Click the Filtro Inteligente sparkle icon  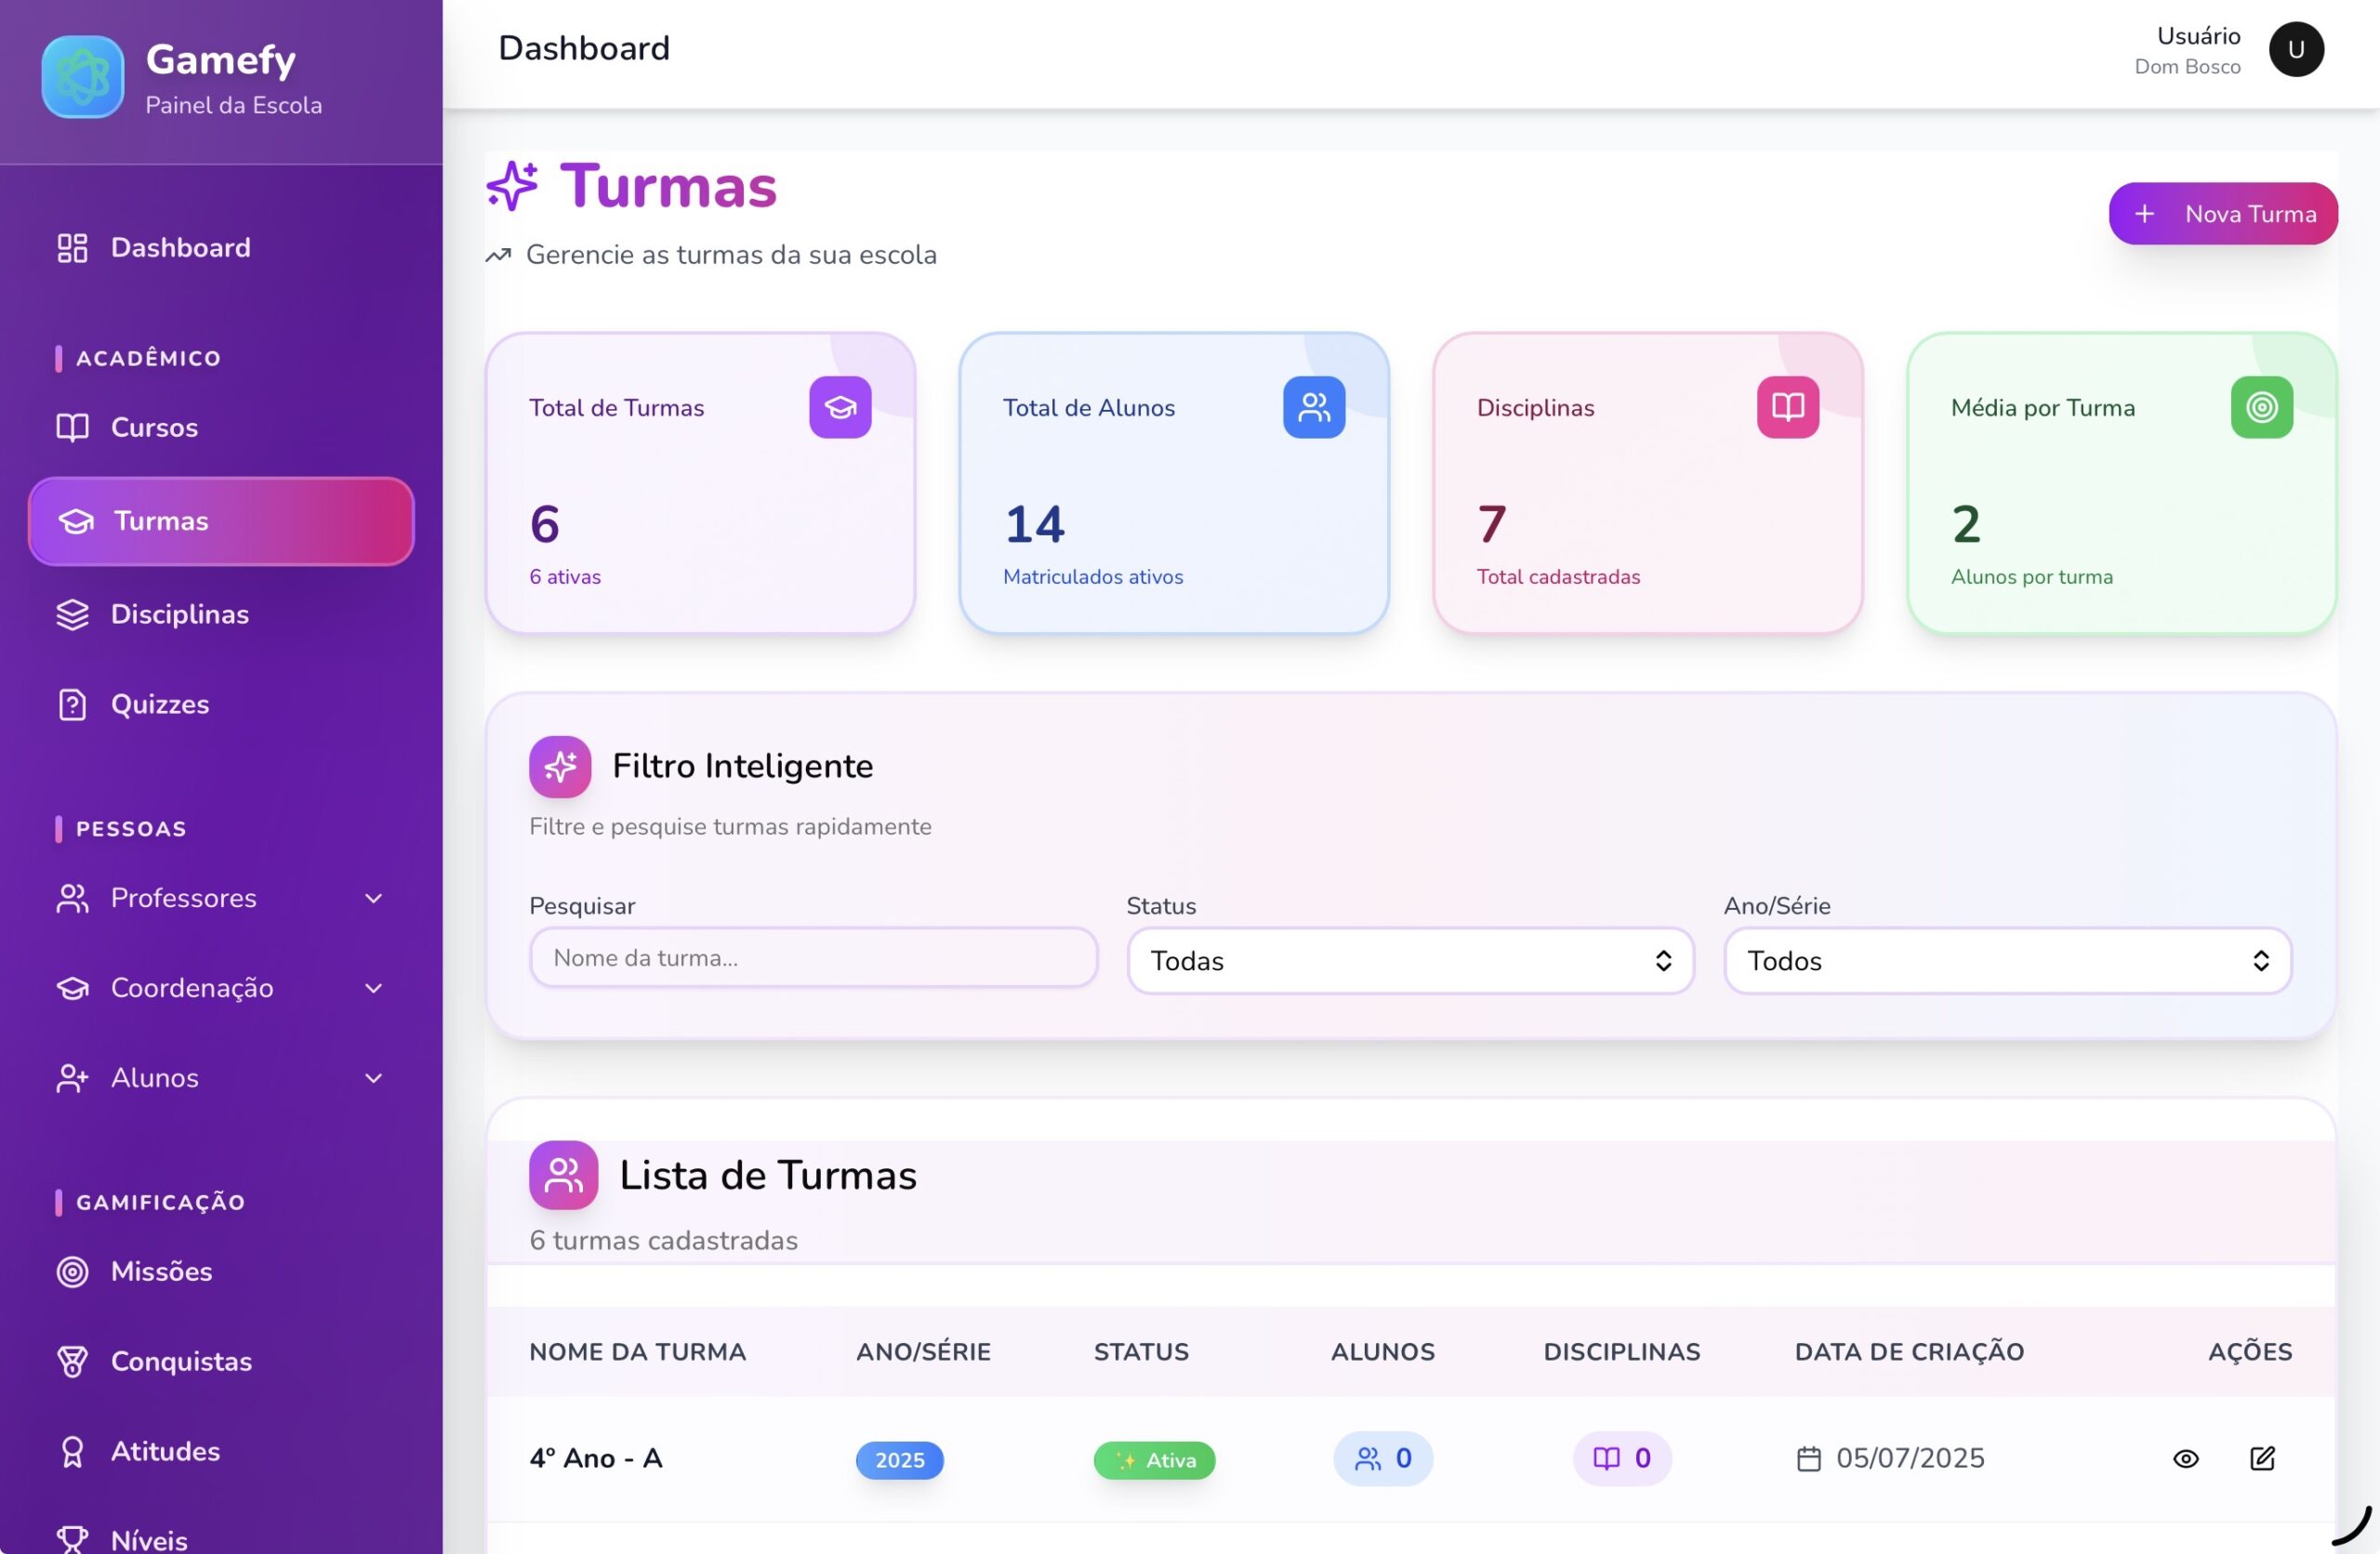(x=560, y=767)
